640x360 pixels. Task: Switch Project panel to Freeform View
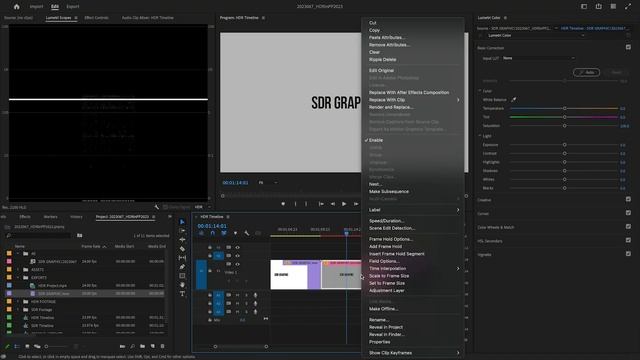coord(37,346)
